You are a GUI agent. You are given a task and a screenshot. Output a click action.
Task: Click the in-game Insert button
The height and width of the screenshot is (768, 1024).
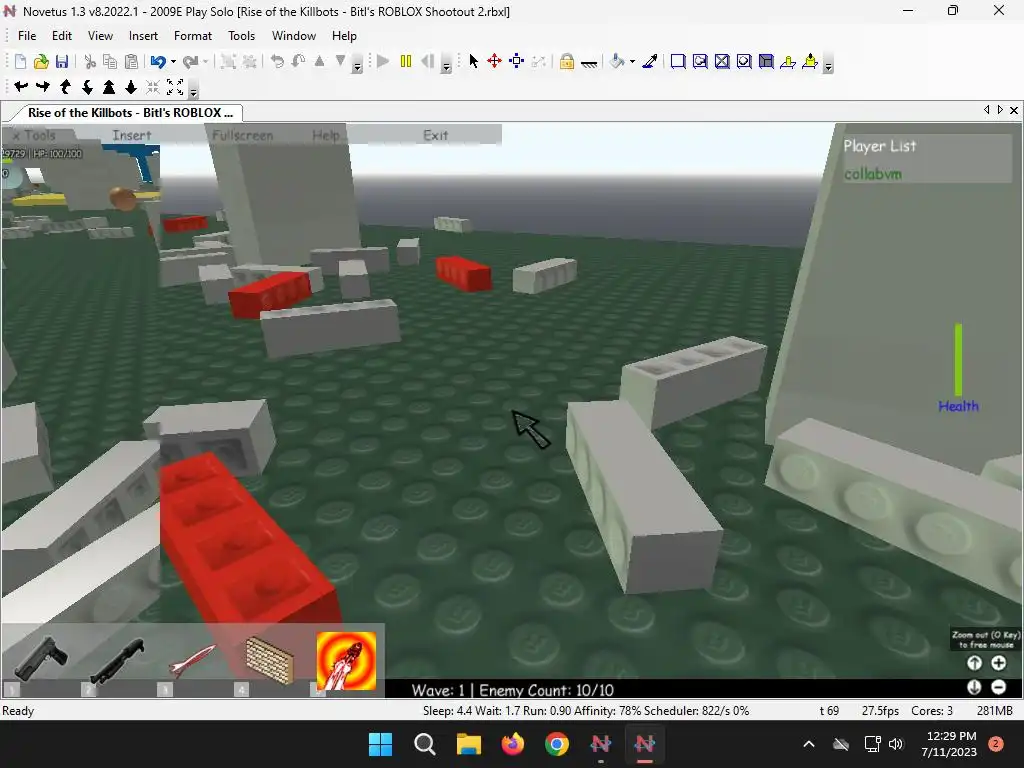point(131,135)
